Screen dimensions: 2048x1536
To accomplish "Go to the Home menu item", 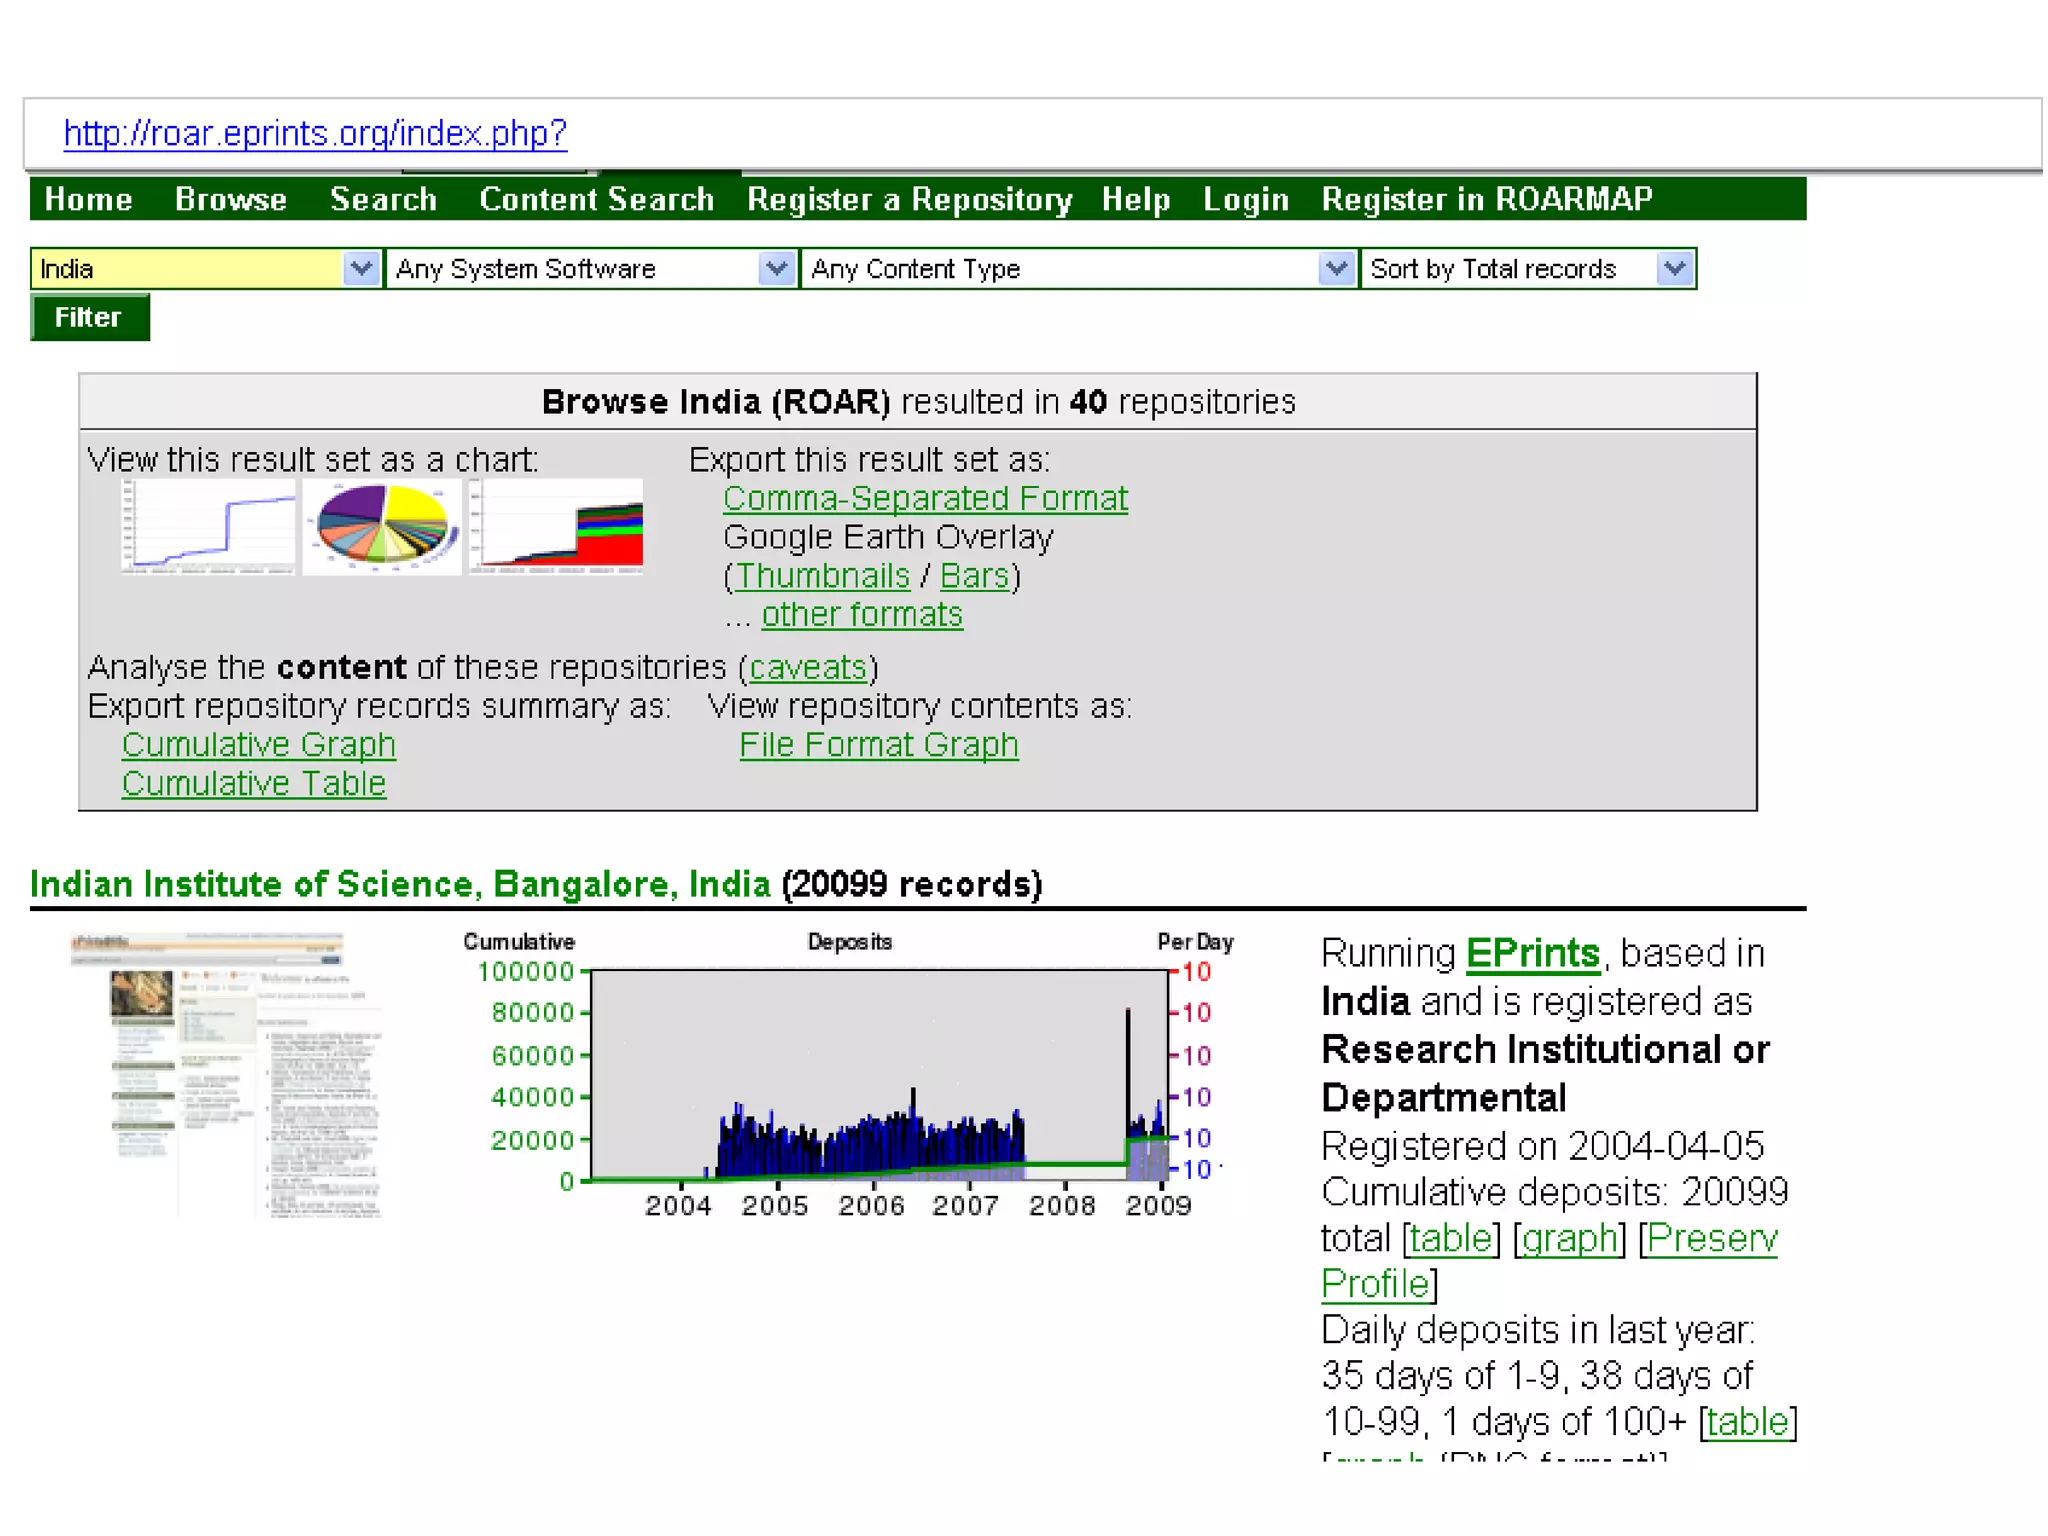I will pos(88,199).
